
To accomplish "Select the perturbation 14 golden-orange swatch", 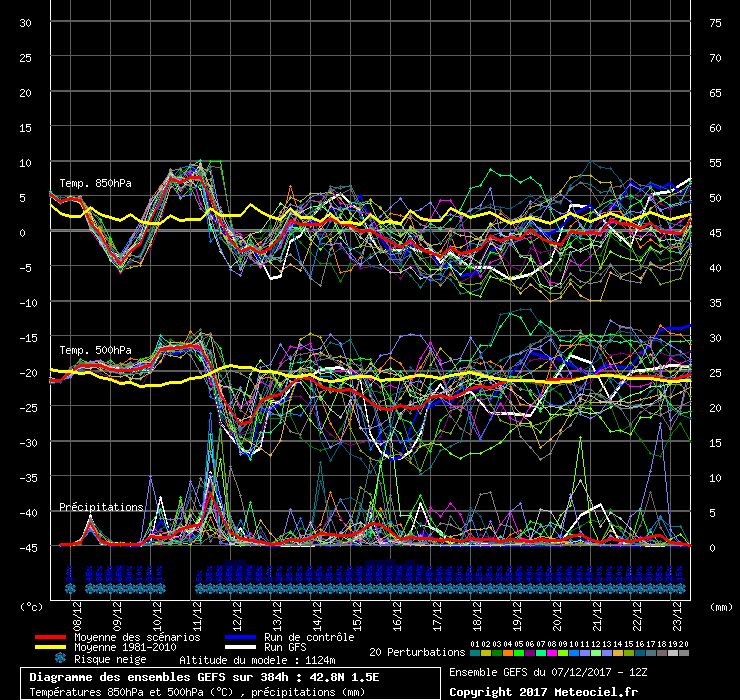I will pos(618,653).
